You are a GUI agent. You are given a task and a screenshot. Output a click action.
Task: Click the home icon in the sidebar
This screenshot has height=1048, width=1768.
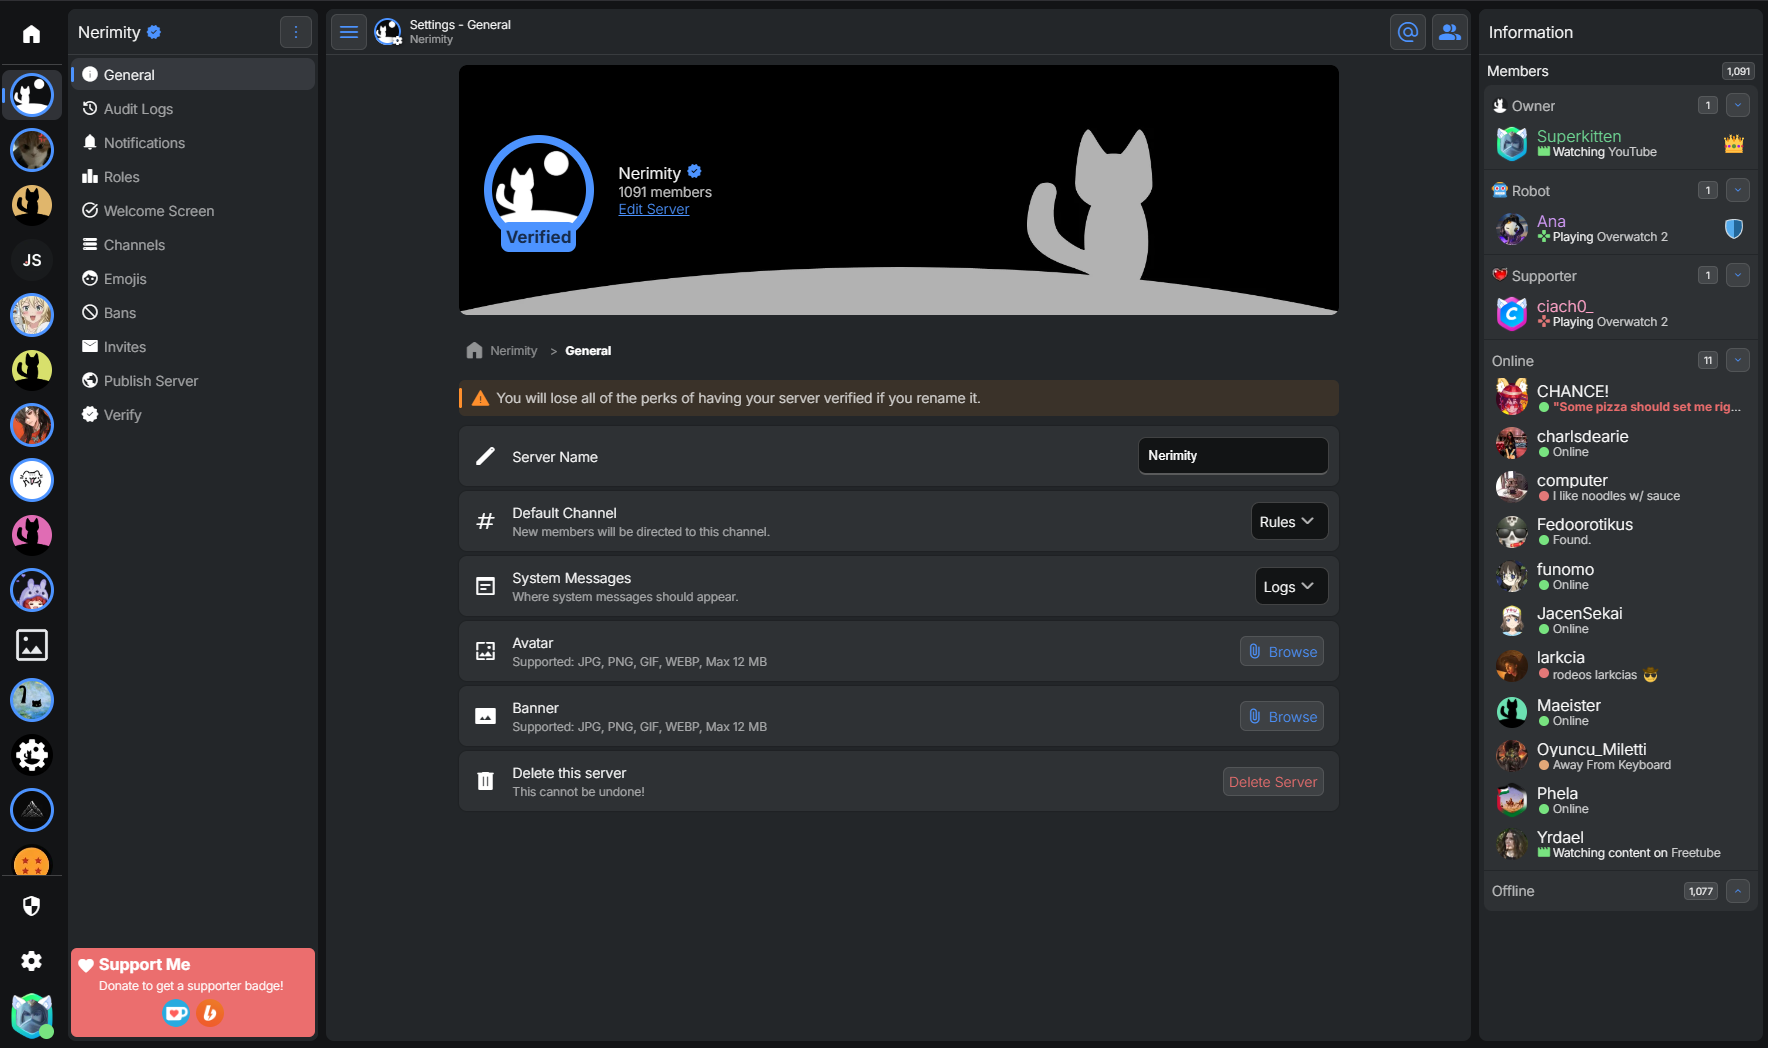click(x=32, y=34)
